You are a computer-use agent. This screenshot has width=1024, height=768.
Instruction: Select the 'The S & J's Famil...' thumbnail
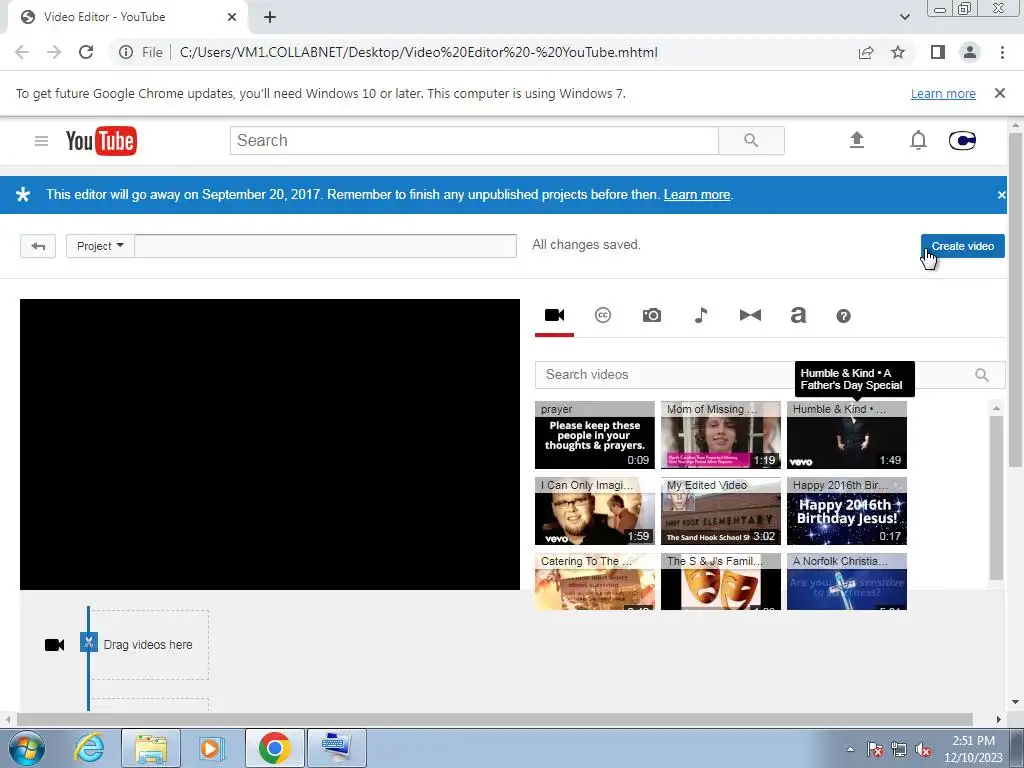(720, 581)
